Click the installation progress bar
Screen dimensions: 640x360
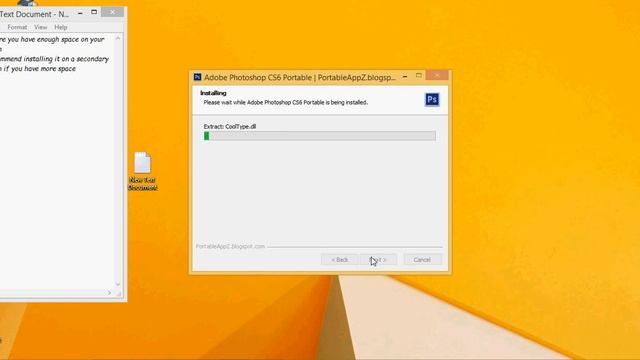[320, 136]
